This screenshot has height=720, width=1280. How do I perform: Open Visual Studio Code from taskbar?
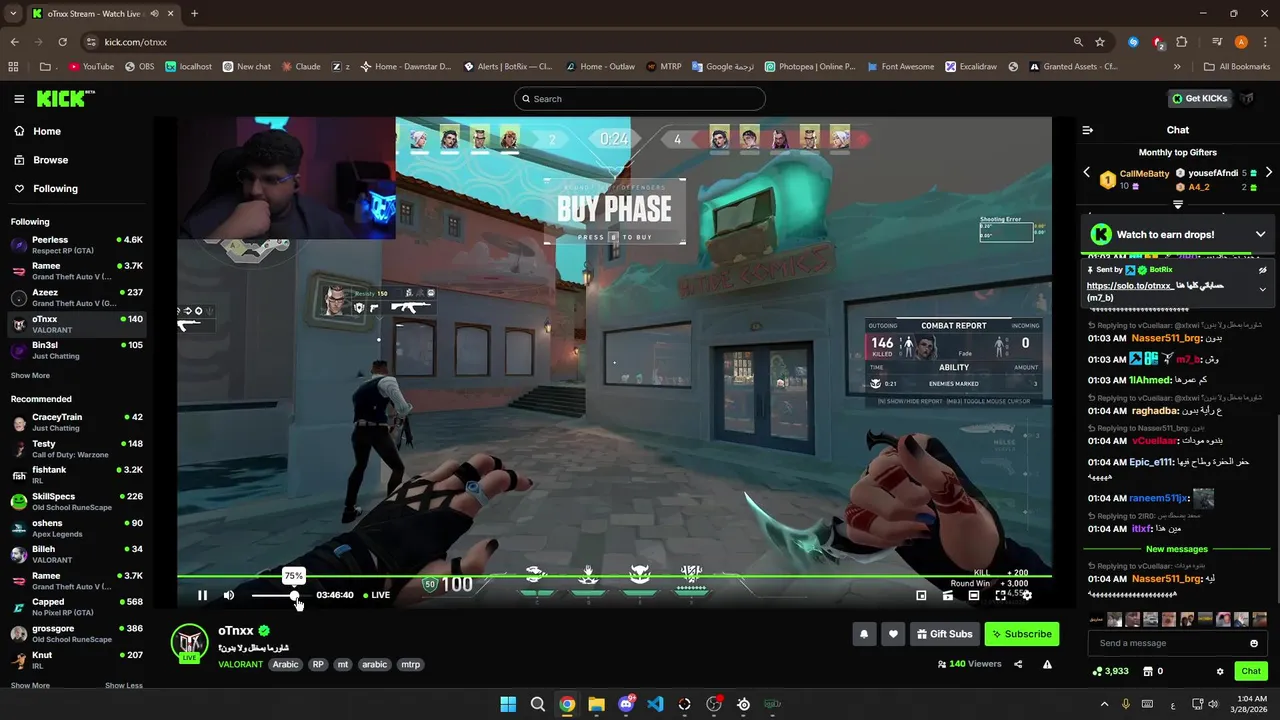pyautogui.click(x=655, y=704)
